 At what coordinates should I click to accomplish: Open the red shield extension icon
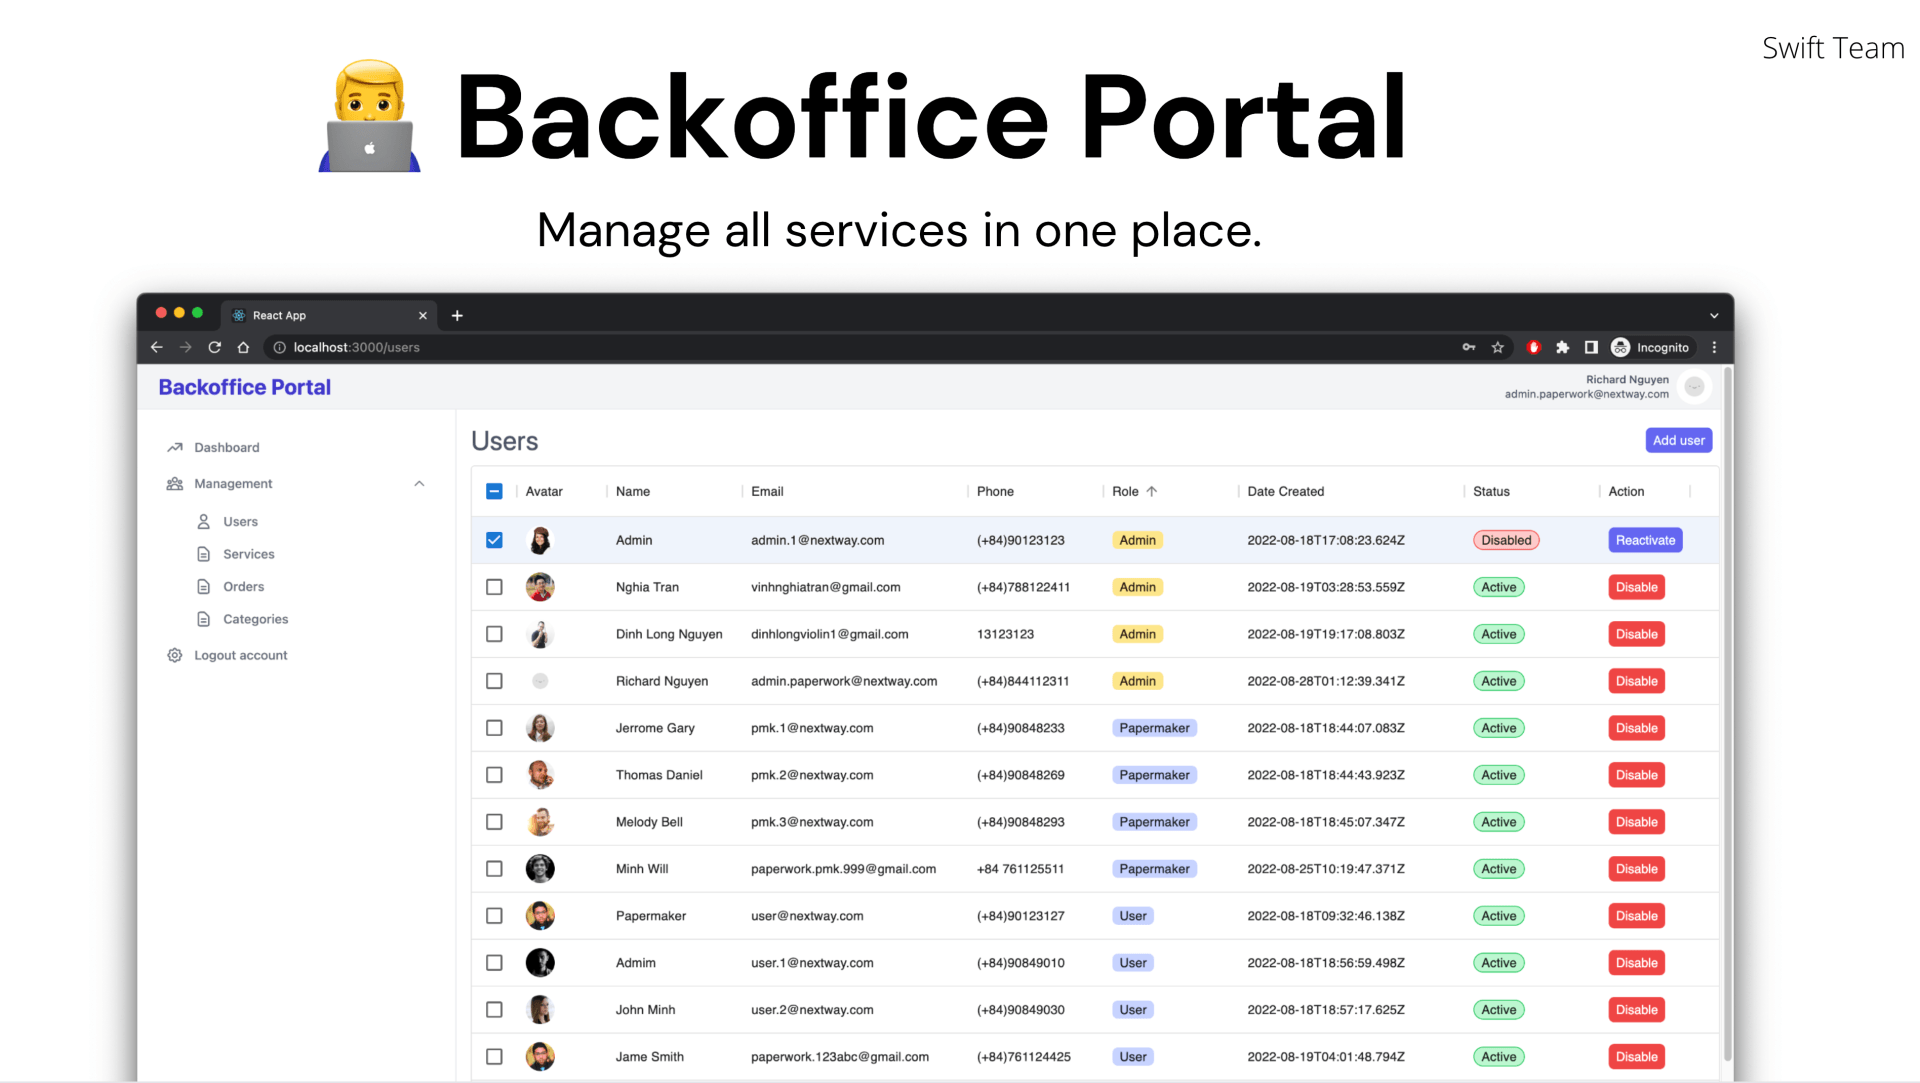[x=1534, y=347]
